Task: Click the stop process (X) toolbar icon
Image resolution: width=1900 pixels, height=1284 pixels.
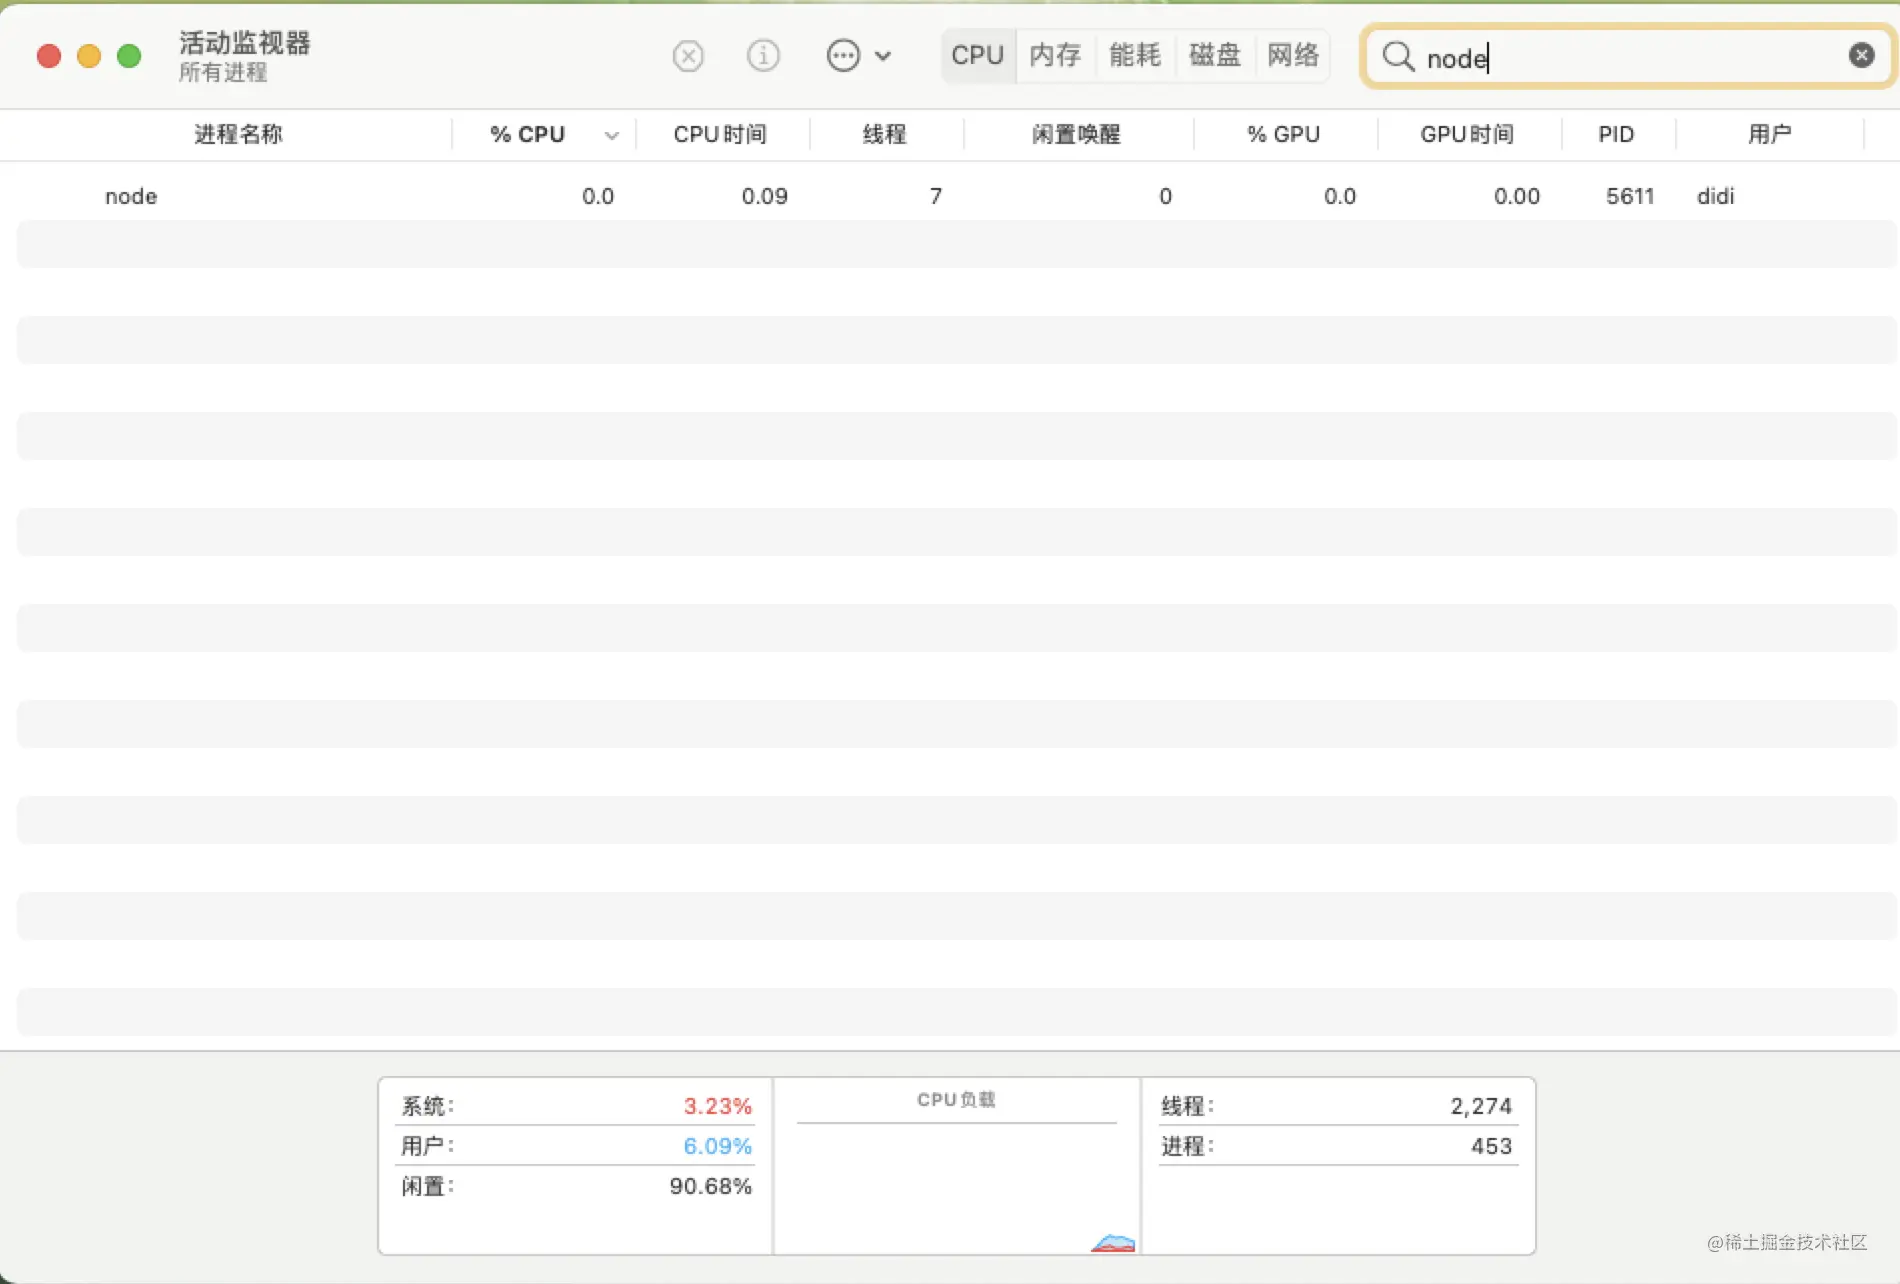Action: click(688, 56)
